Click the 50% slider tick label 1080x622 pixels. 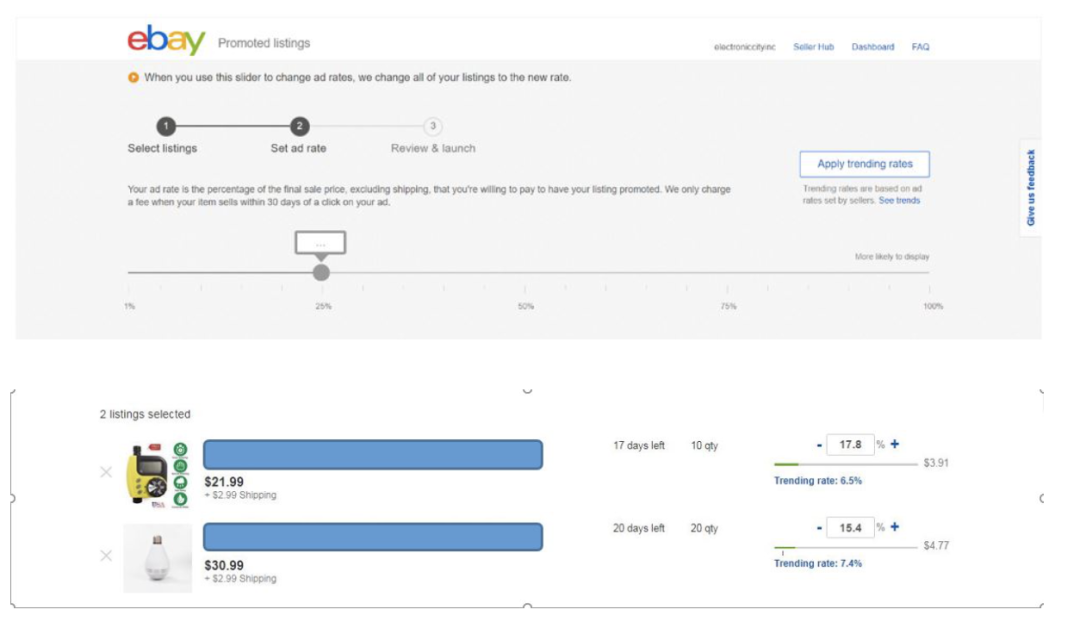point(526,307)
